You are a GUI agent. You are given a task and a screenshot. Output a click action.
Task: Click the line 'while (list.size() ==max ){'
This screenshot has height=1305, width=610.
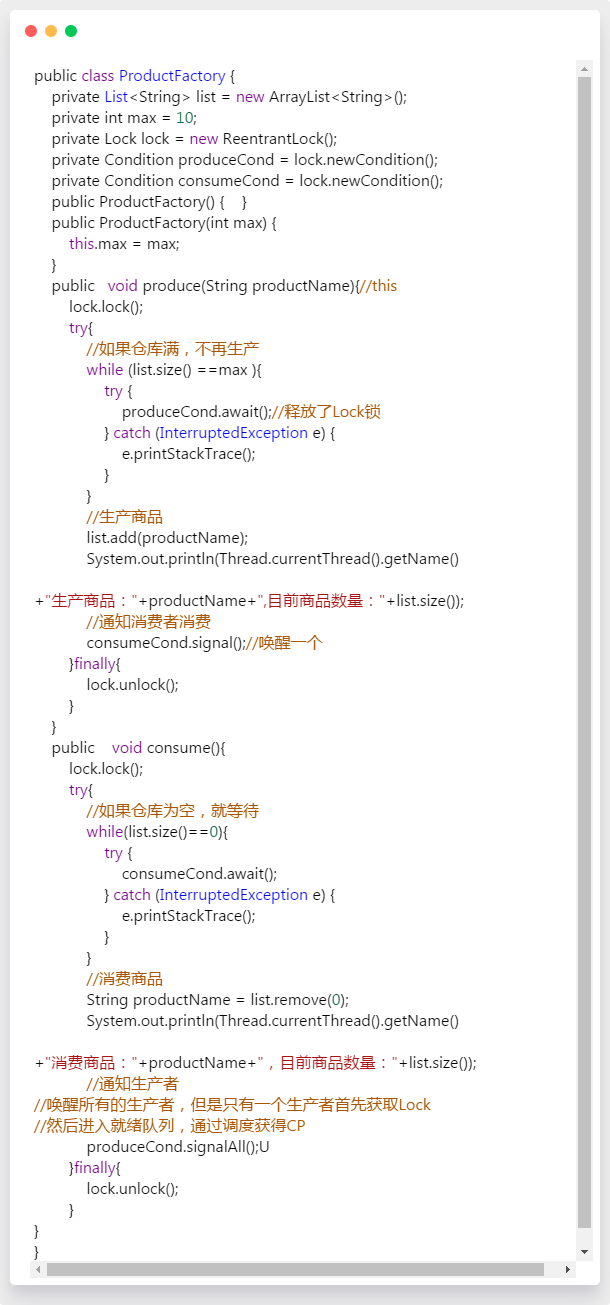[174, 370]
